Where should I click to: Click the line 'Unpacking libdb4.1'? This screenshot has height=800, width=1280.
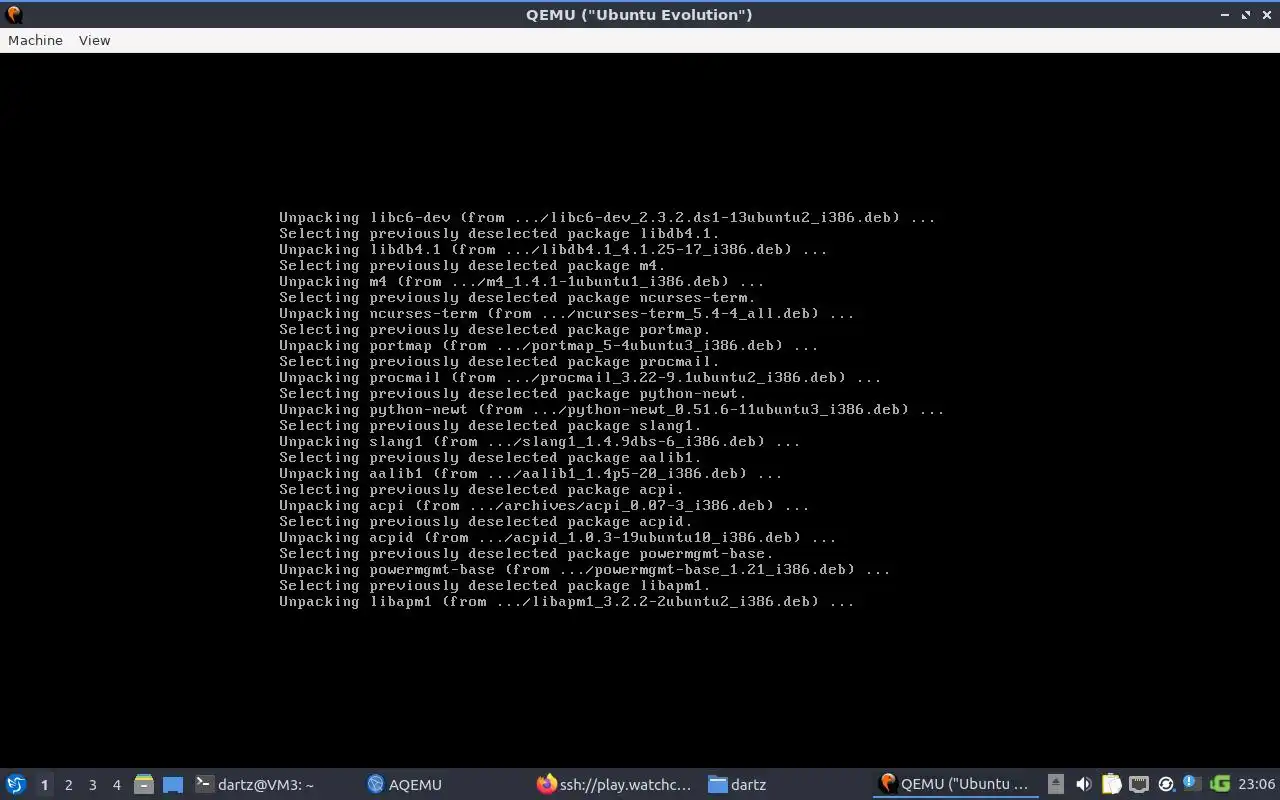553,249
